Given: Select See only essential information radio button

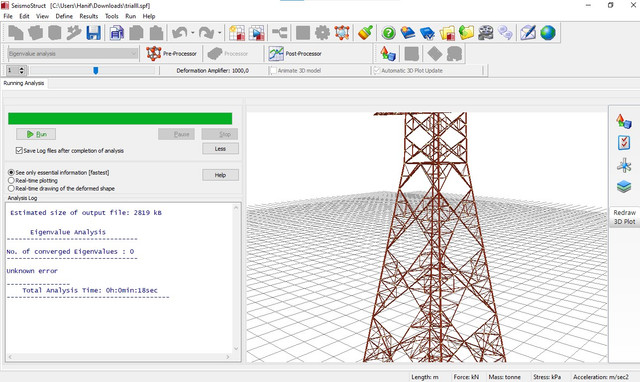Looking at the screenshot, I should coord(11,173).
